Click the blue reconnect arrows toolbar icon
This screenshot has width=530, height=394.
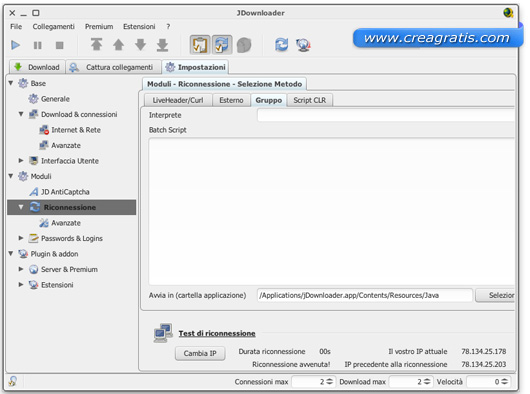pyautogui.click(x=282, y=45)
